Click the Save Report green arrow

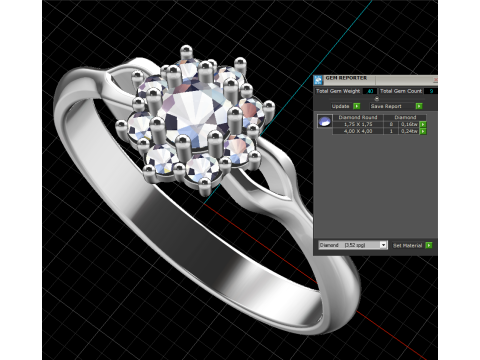pos(419,106)
